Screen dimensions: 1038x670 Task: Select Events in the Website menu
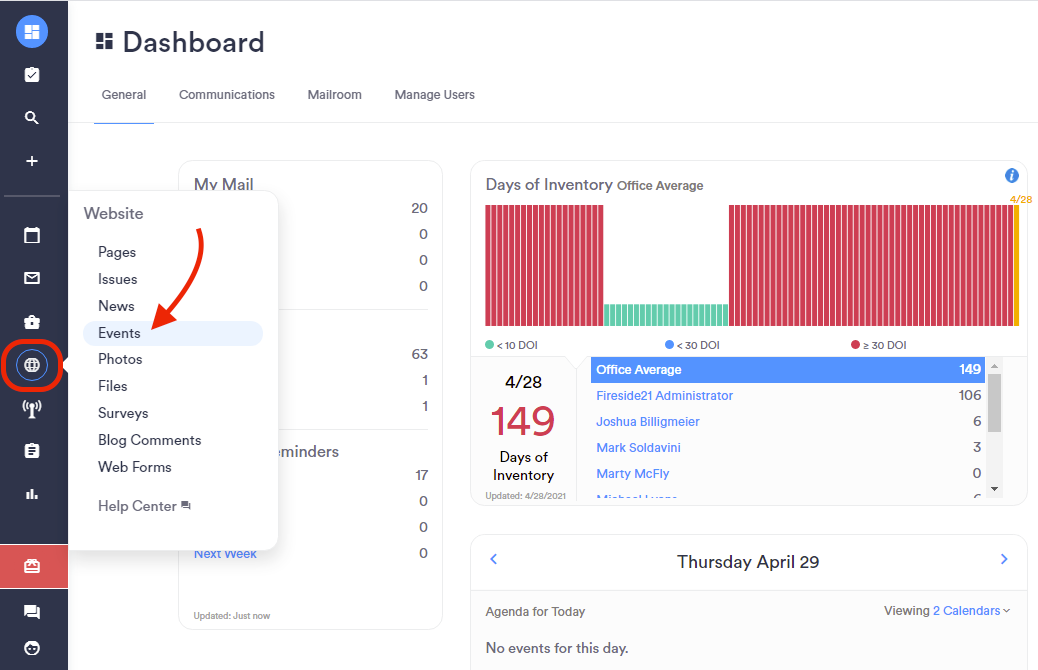click(x=118, y=332)
